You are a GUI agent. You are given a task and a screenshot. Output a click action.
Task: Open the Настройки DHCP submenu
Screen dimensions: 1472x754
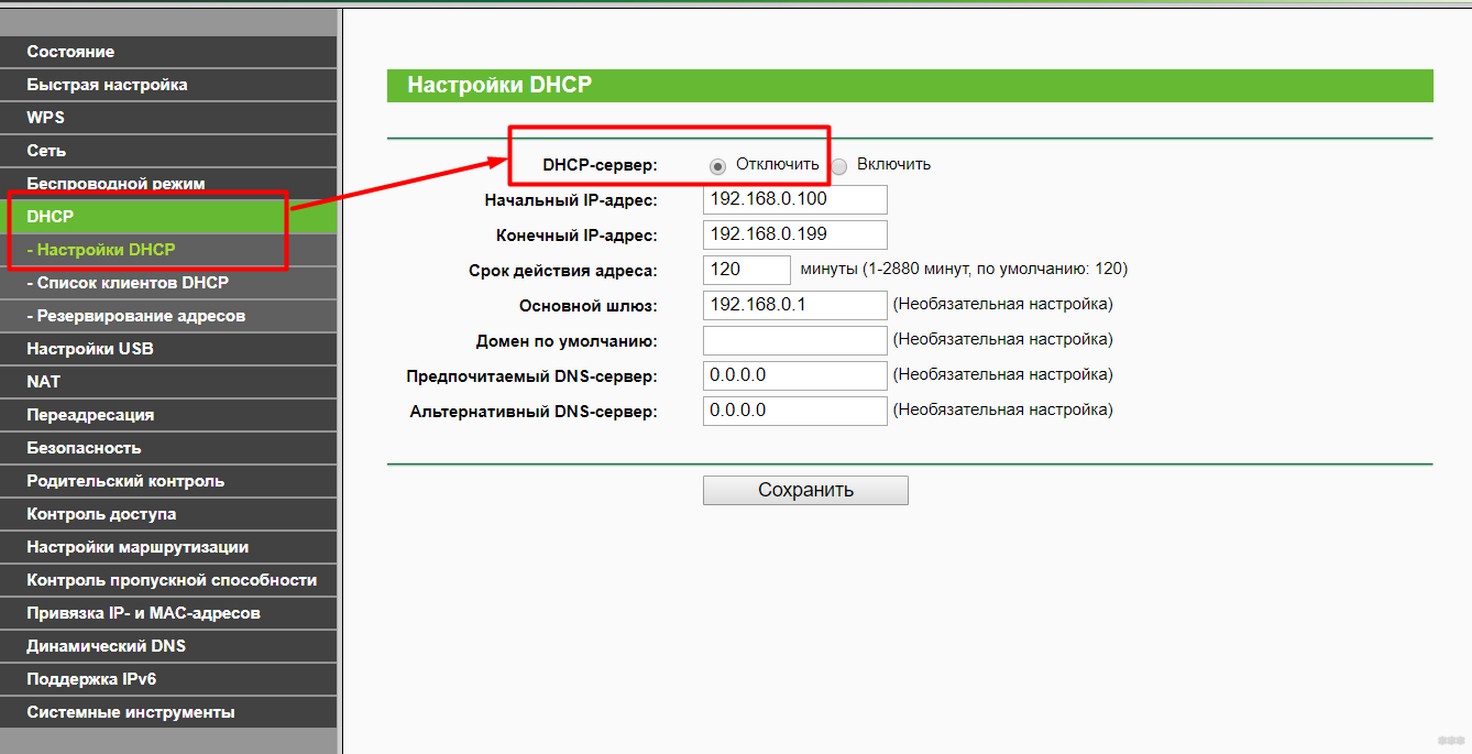click(168, 250)
